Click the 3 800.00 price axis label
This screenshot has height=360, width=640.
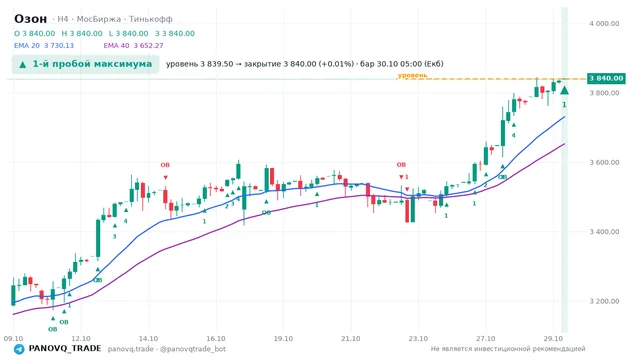pos(604,93)
